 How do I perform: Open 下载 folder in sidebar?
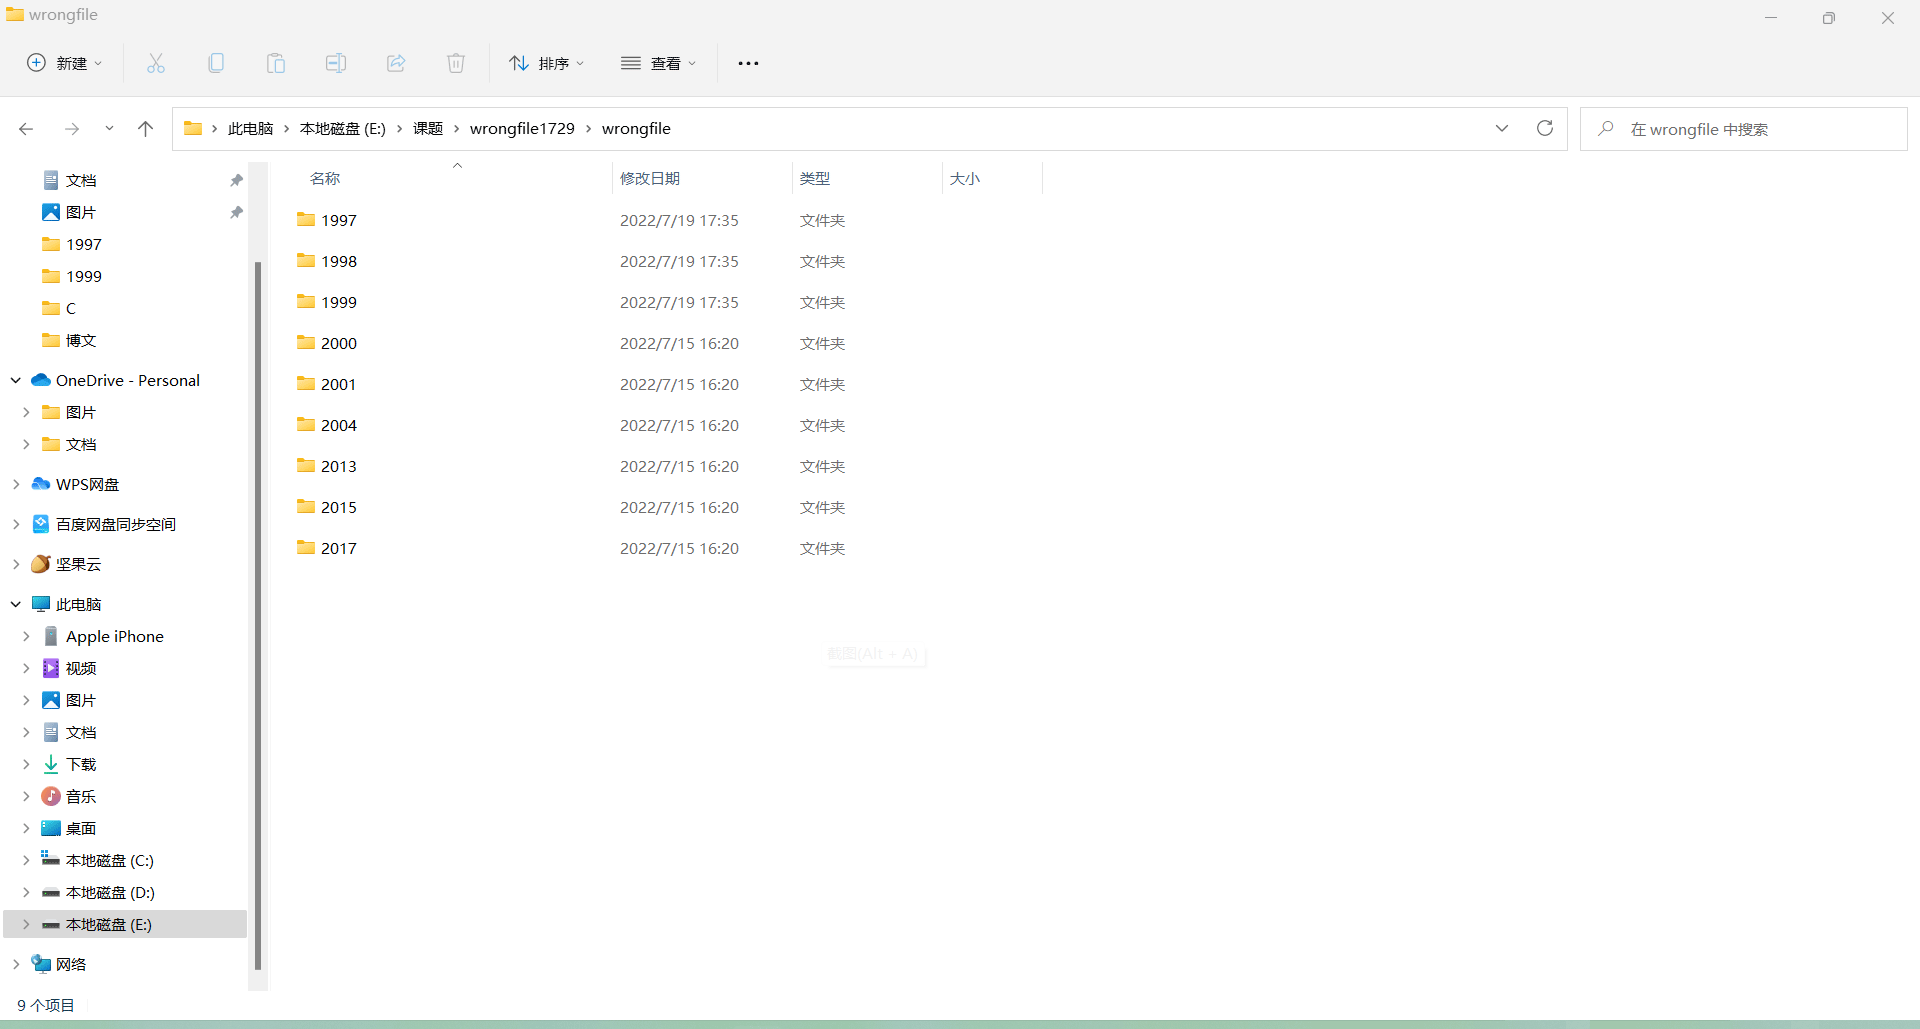tap(80, 764)
